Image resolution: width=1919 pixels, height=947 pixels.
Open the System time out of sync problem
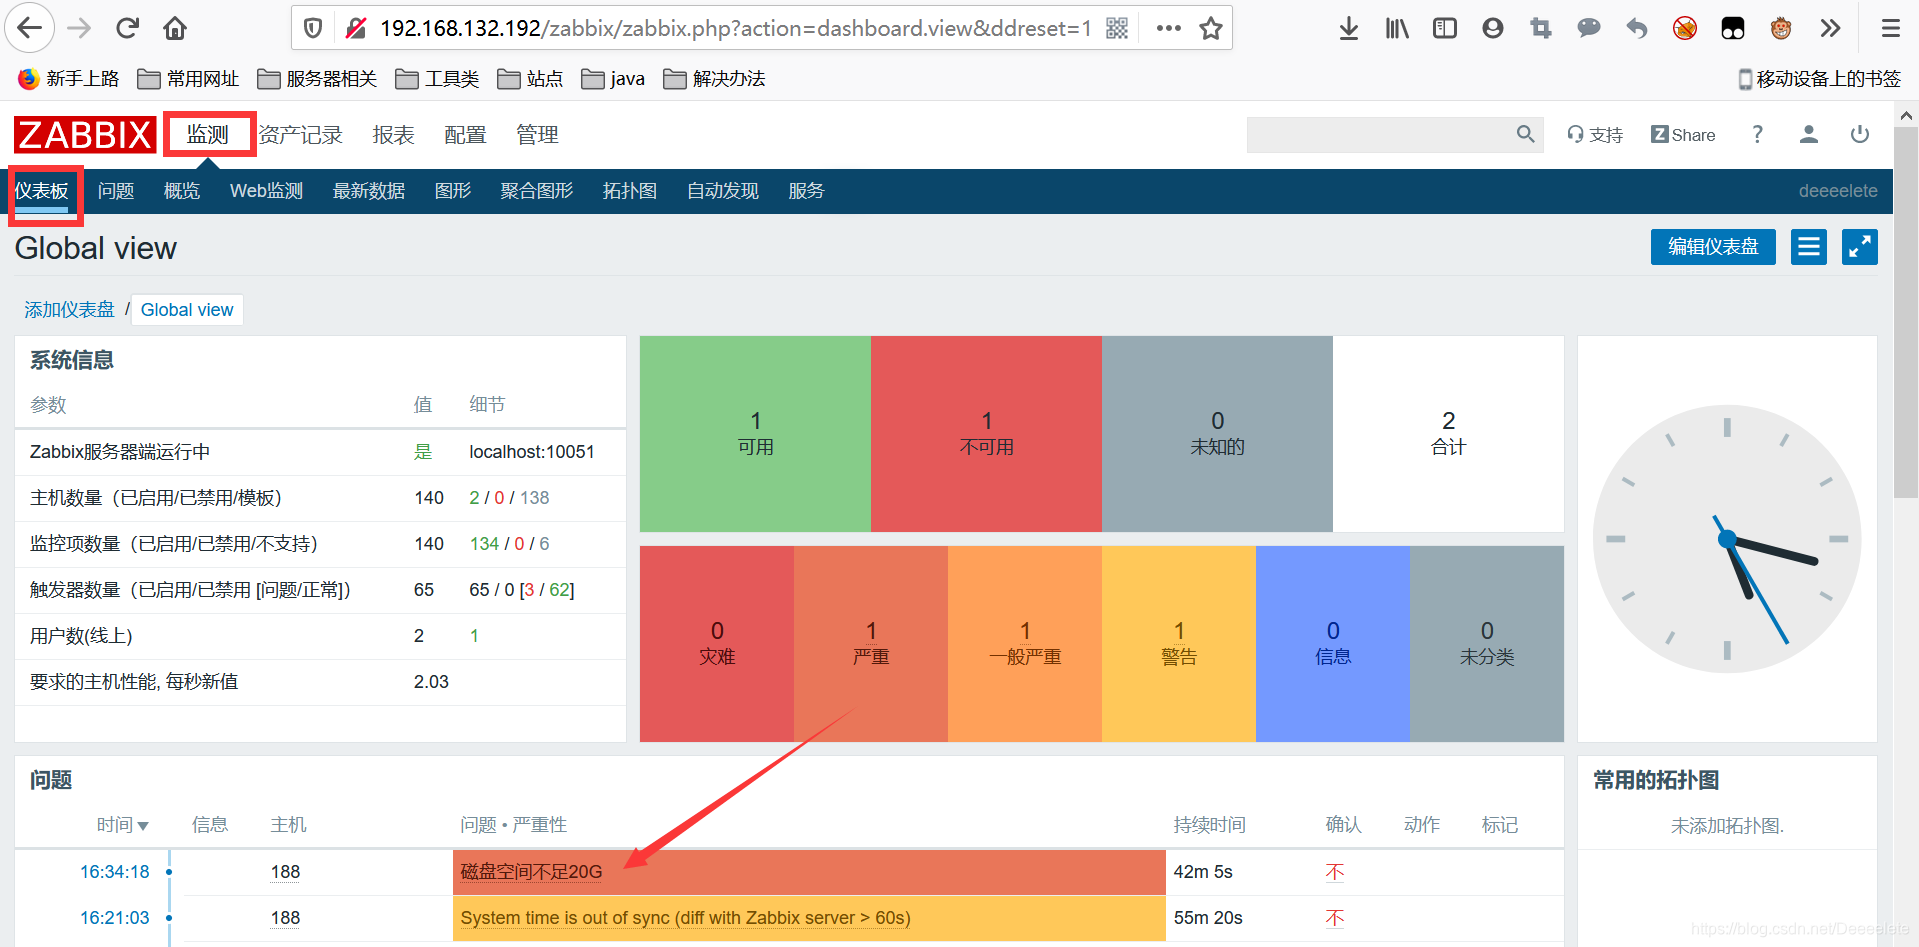(x=685, y=918)
